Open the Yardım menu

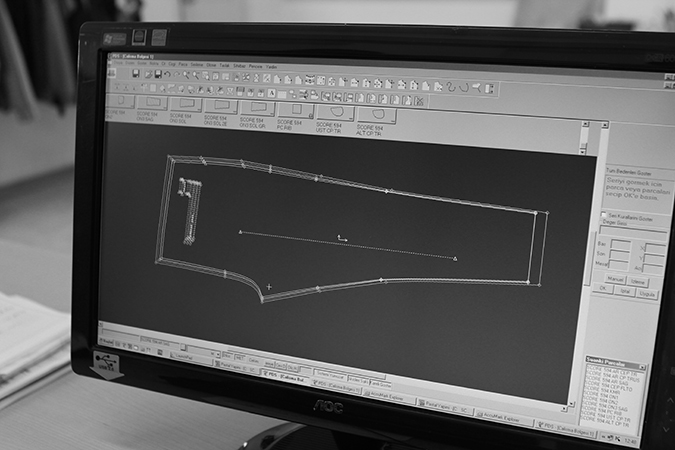point(272,67)
